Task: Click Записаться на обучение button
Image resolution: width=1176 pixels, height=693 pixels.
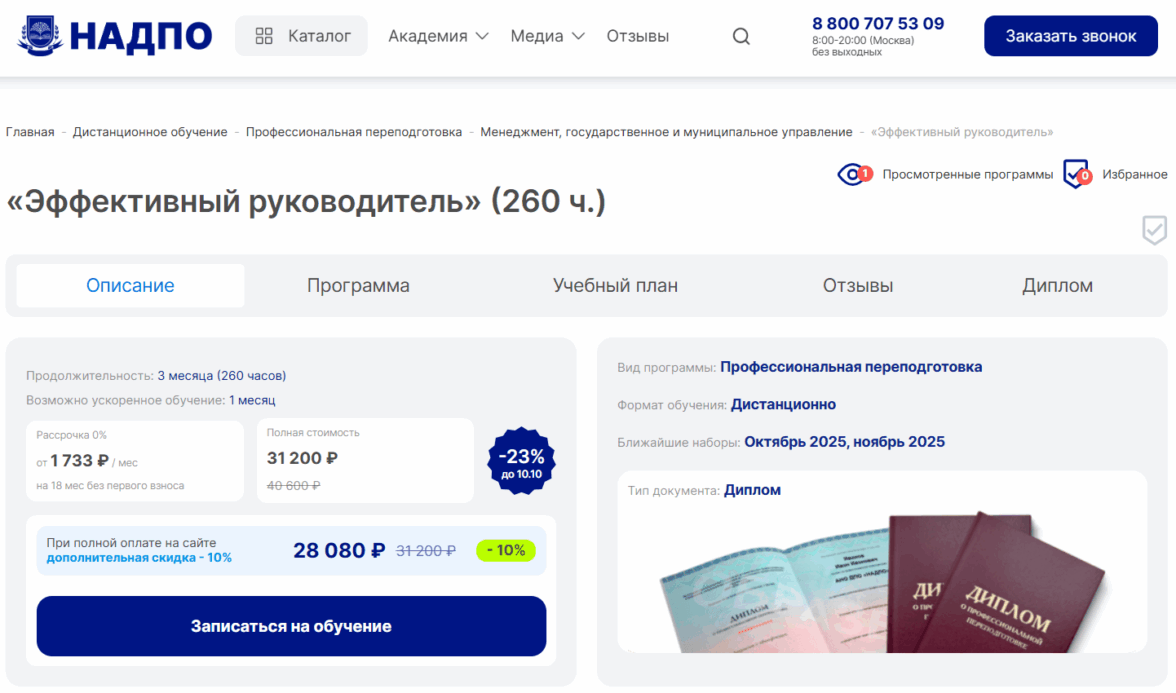Action: point(291,626)
